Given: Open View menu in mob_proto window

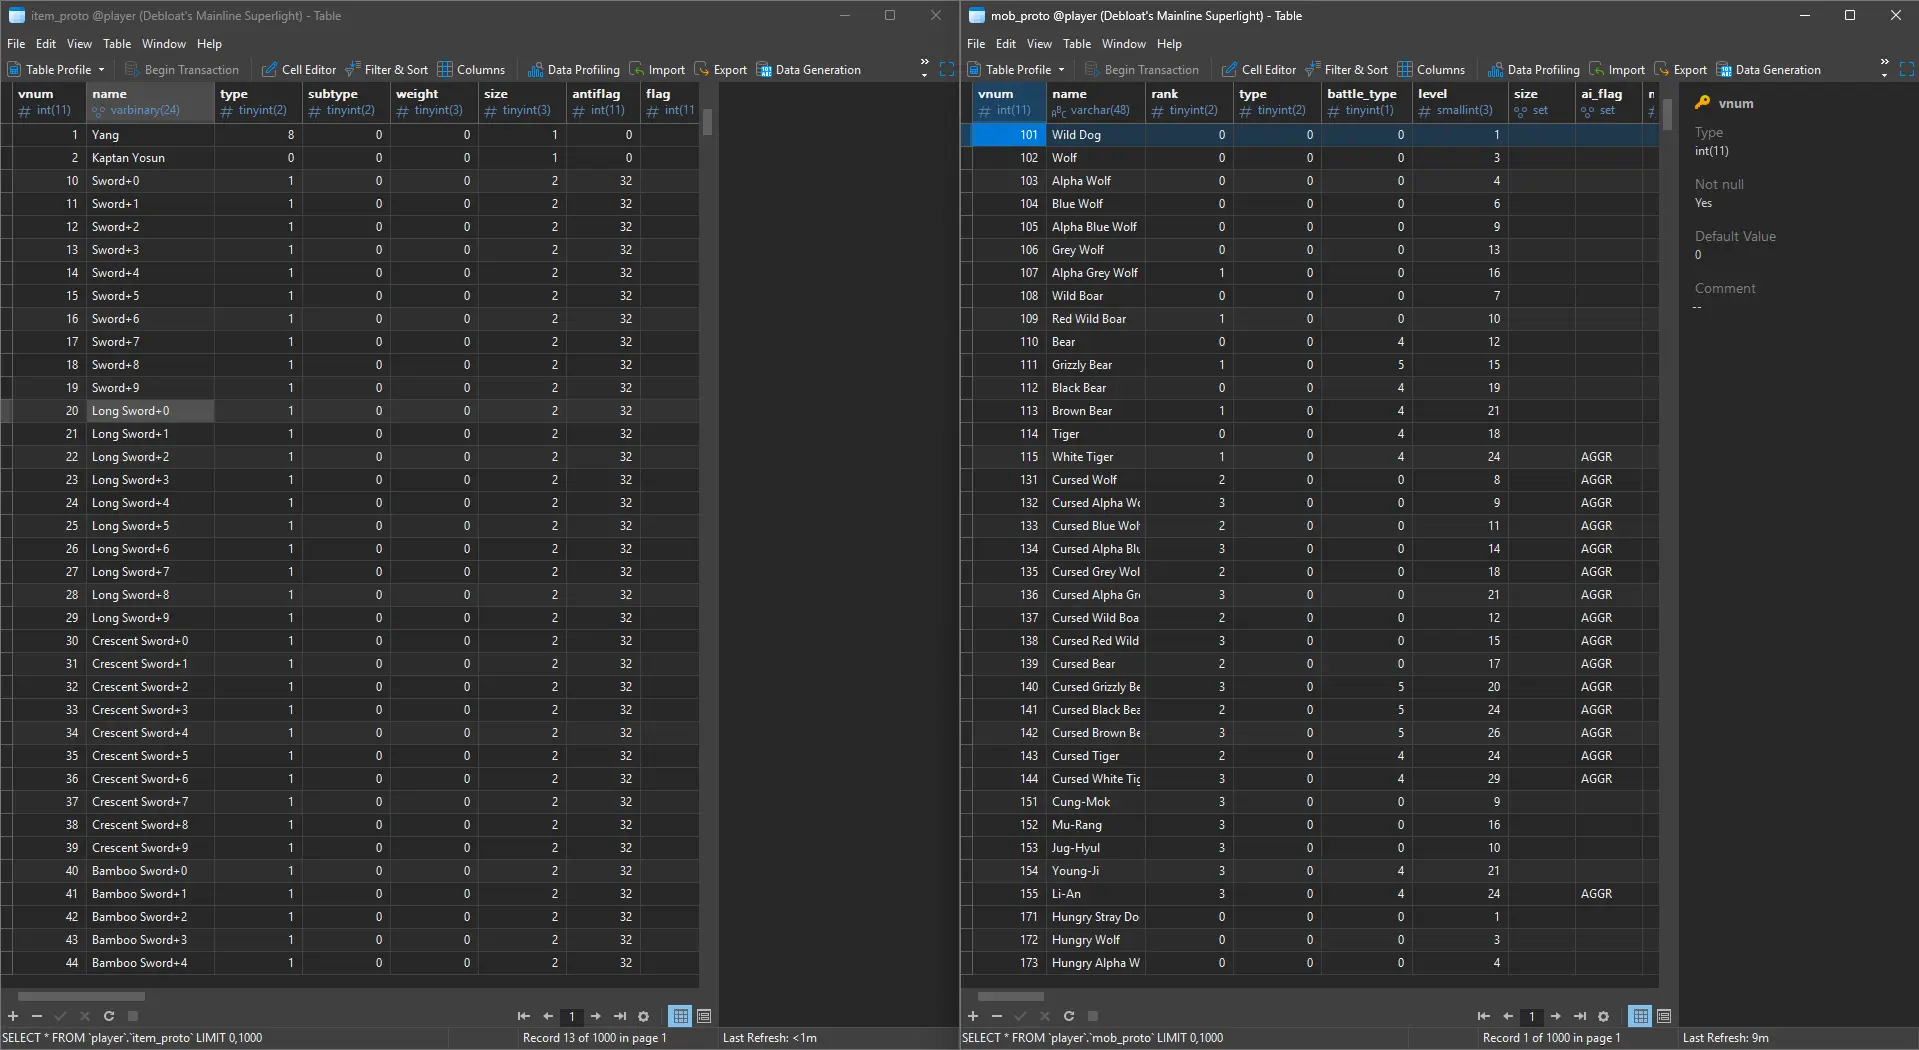Looking at the screenshot, I should click(1039, 44).
